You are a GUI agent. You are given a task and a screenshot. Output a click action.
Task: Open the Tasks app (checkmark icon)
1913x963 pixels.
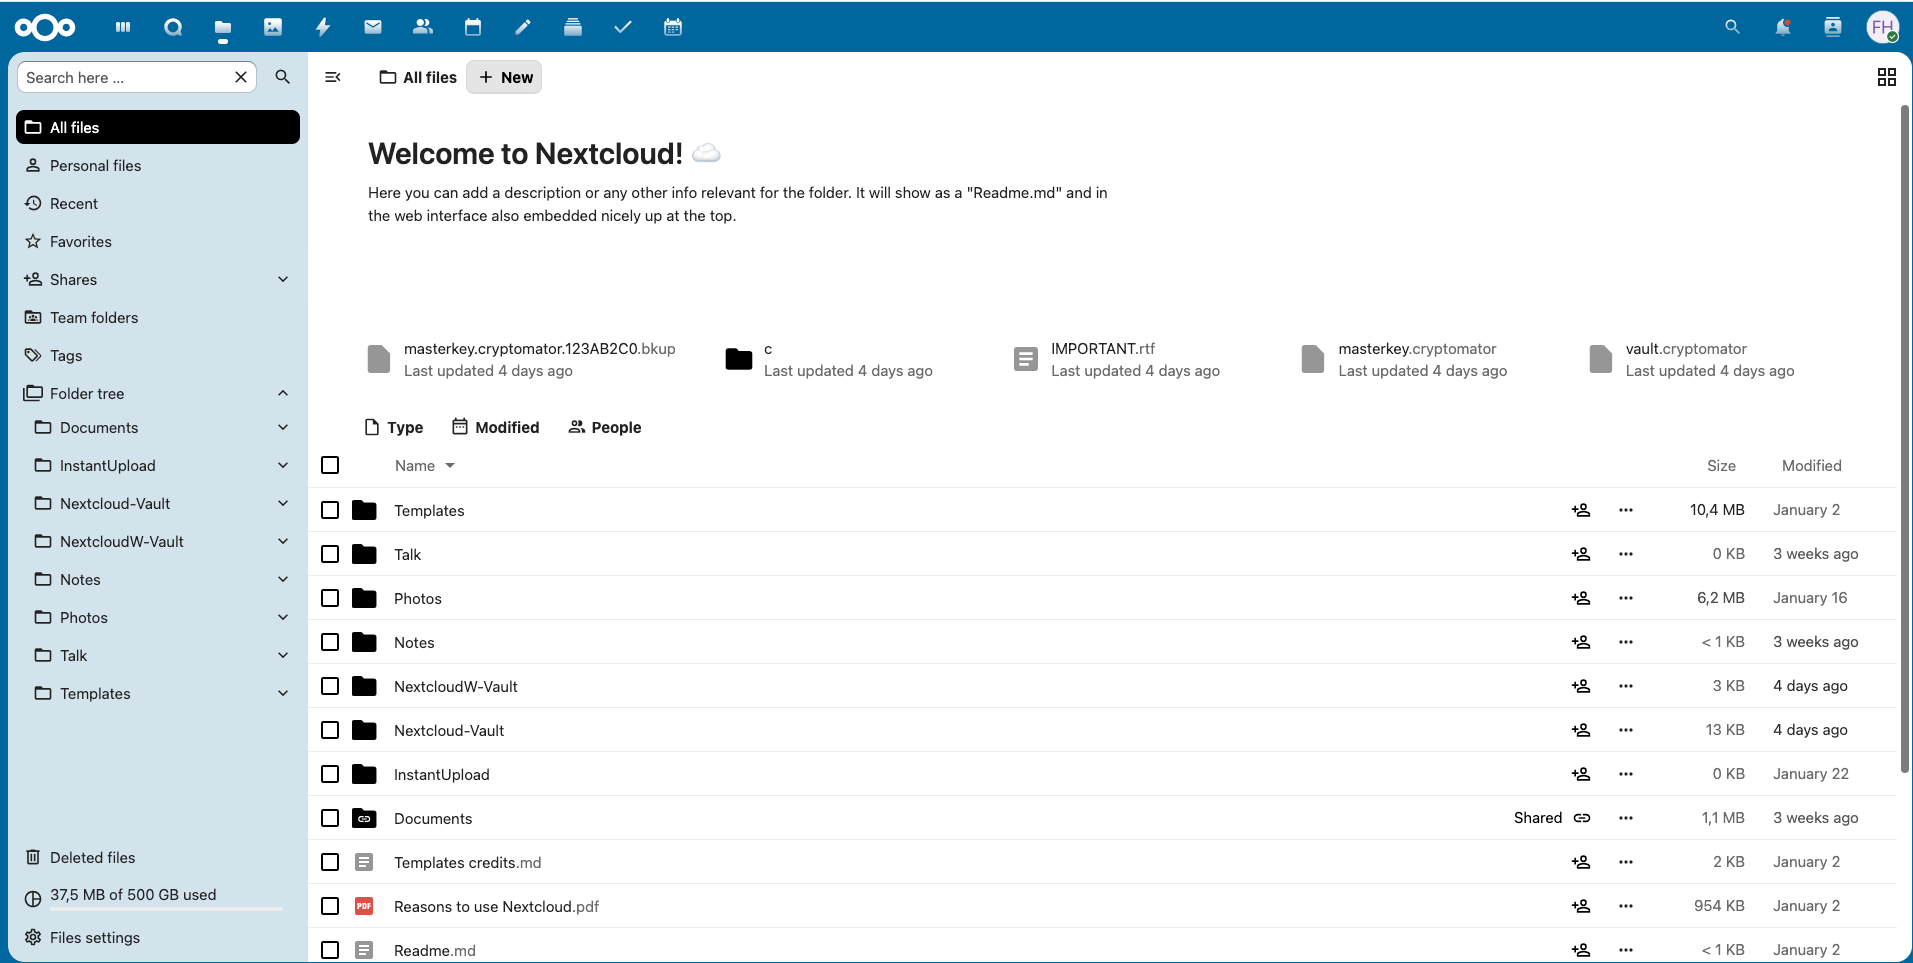tap(623, 27)
